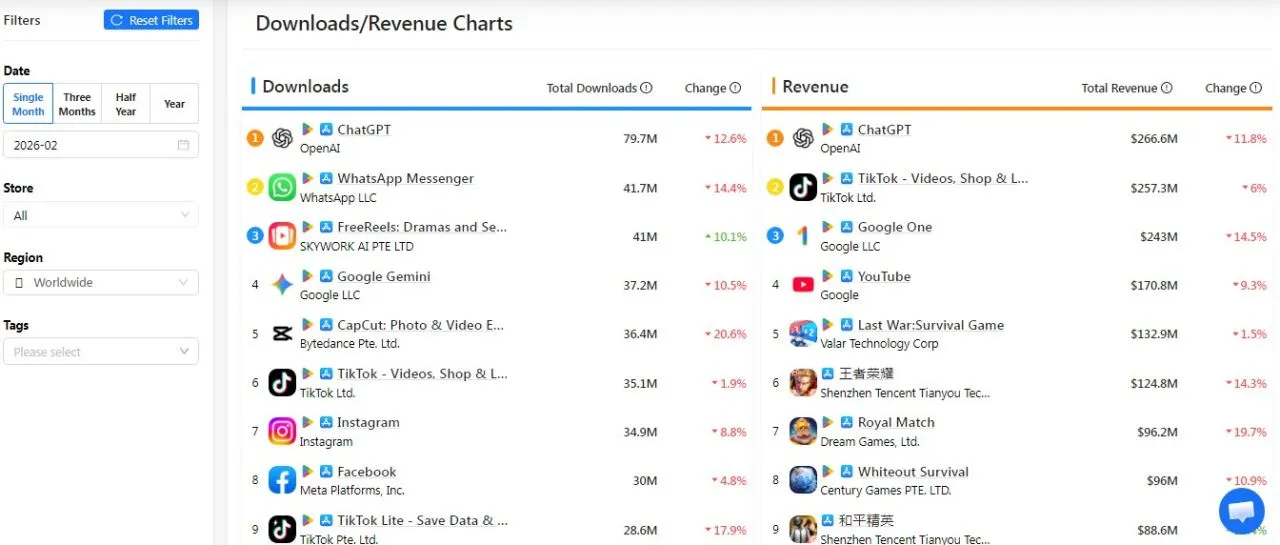This screenshot has width=1280, height=545.
Task: Click the Google One app icon
Action: point(803,236)
